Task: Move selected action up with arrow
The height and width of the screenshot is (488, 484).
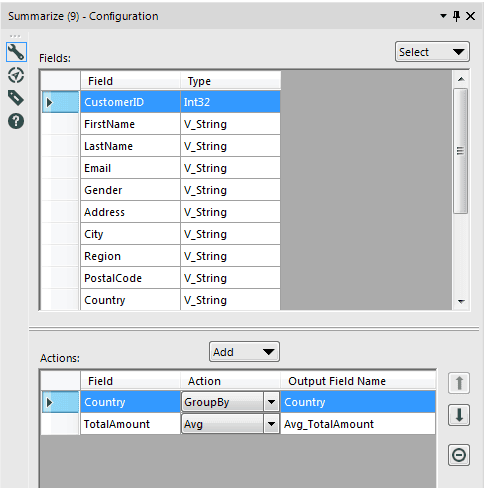Action: pyautogui.click(x=459, y=383)
